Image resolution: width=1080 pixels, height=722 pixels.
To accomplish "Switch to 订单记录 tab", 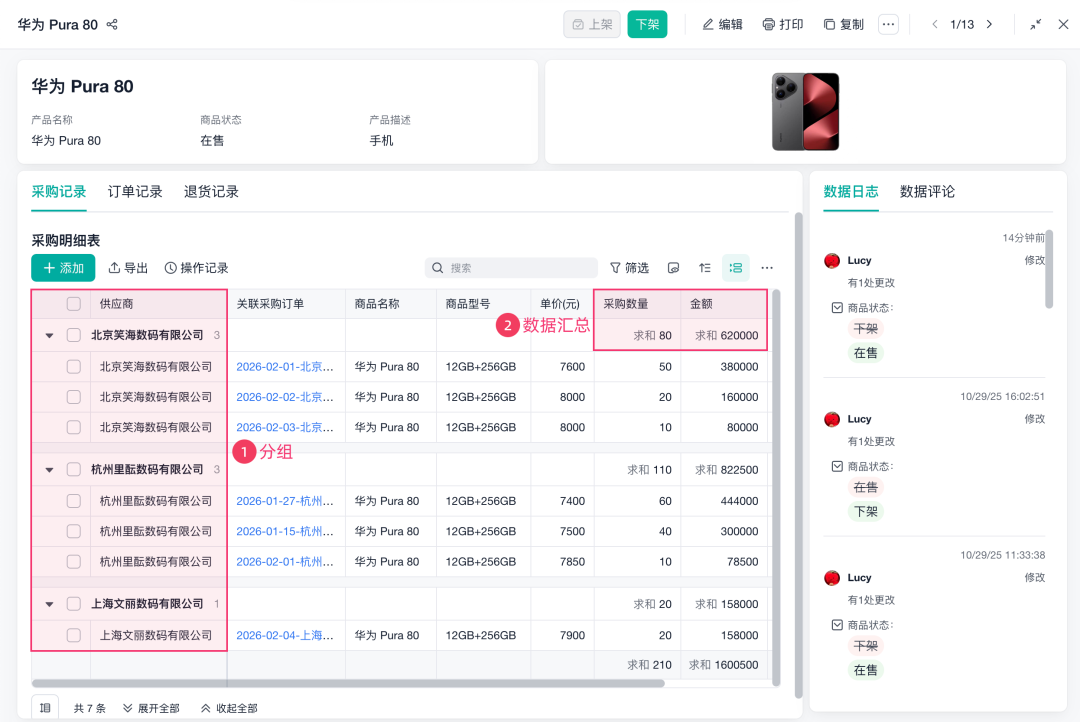I will point(135,192).
